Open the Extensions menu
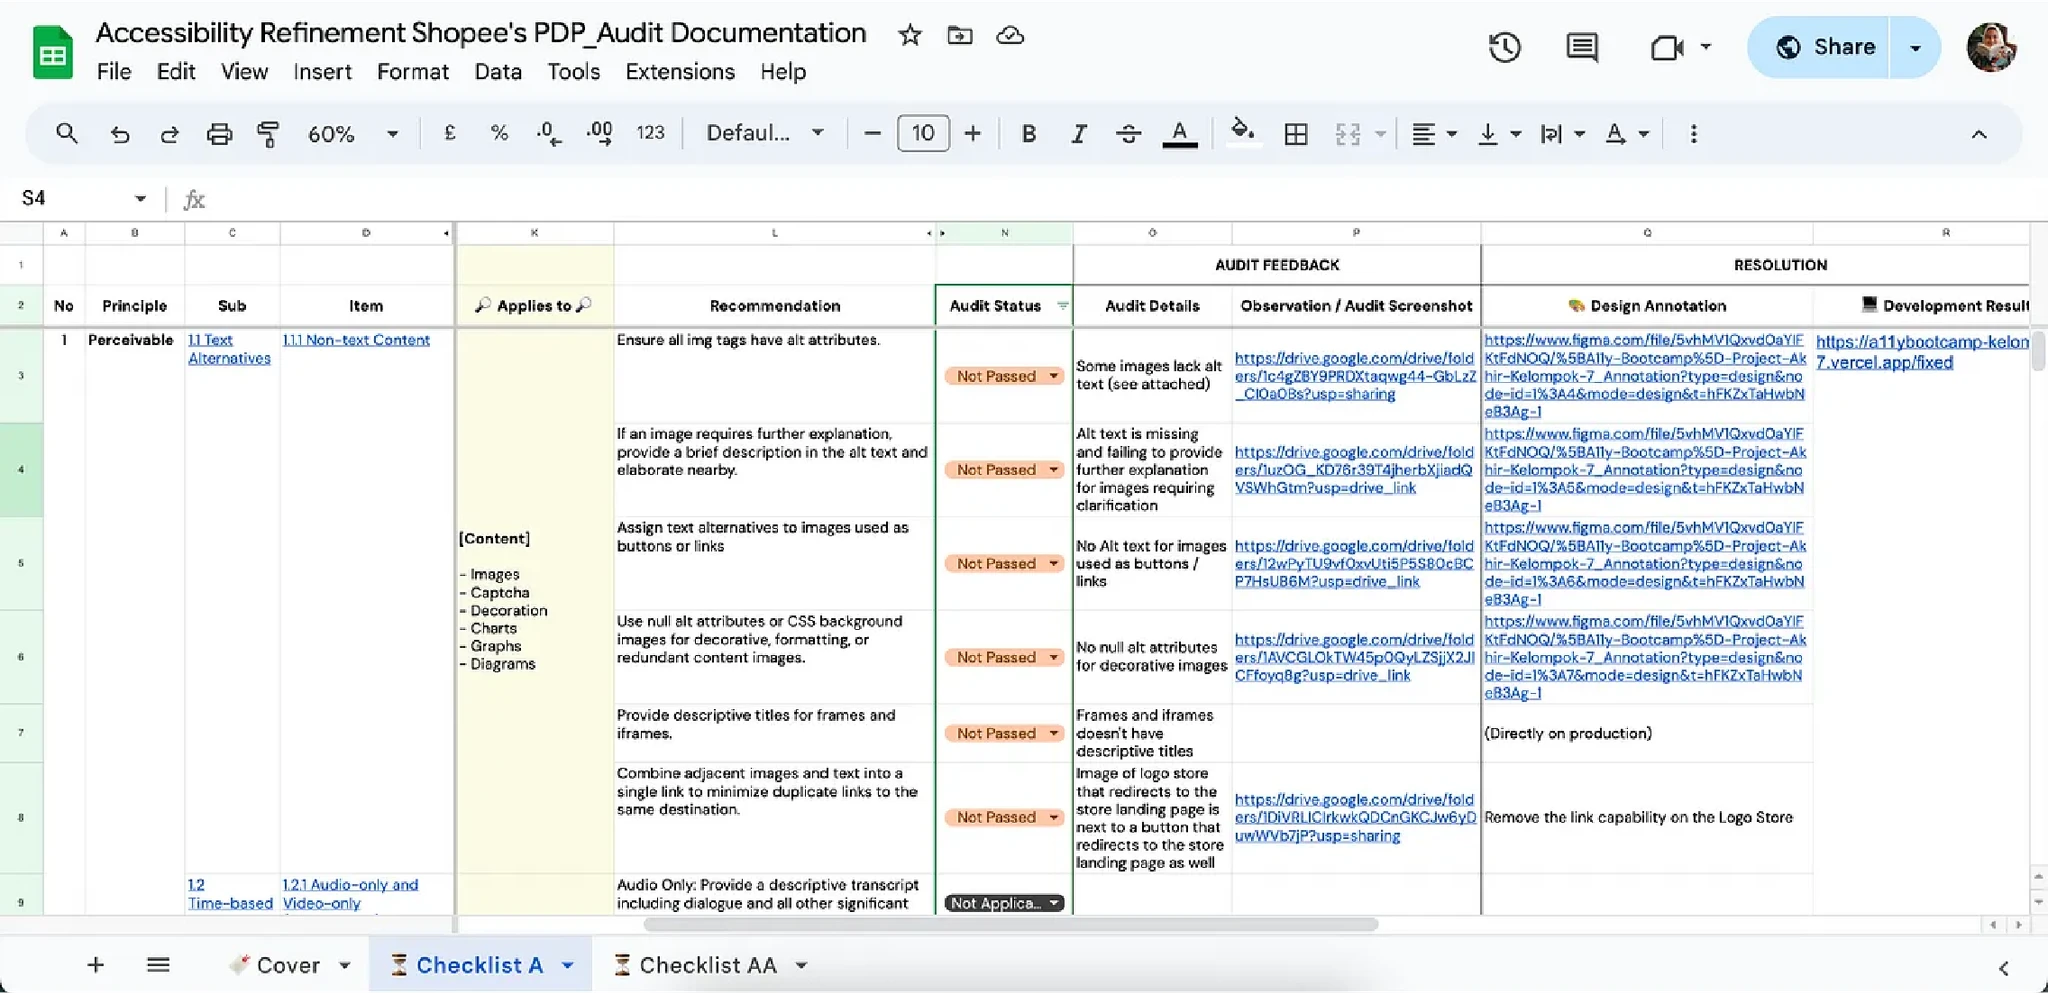 pyautogui.click(x=680, y=72)
